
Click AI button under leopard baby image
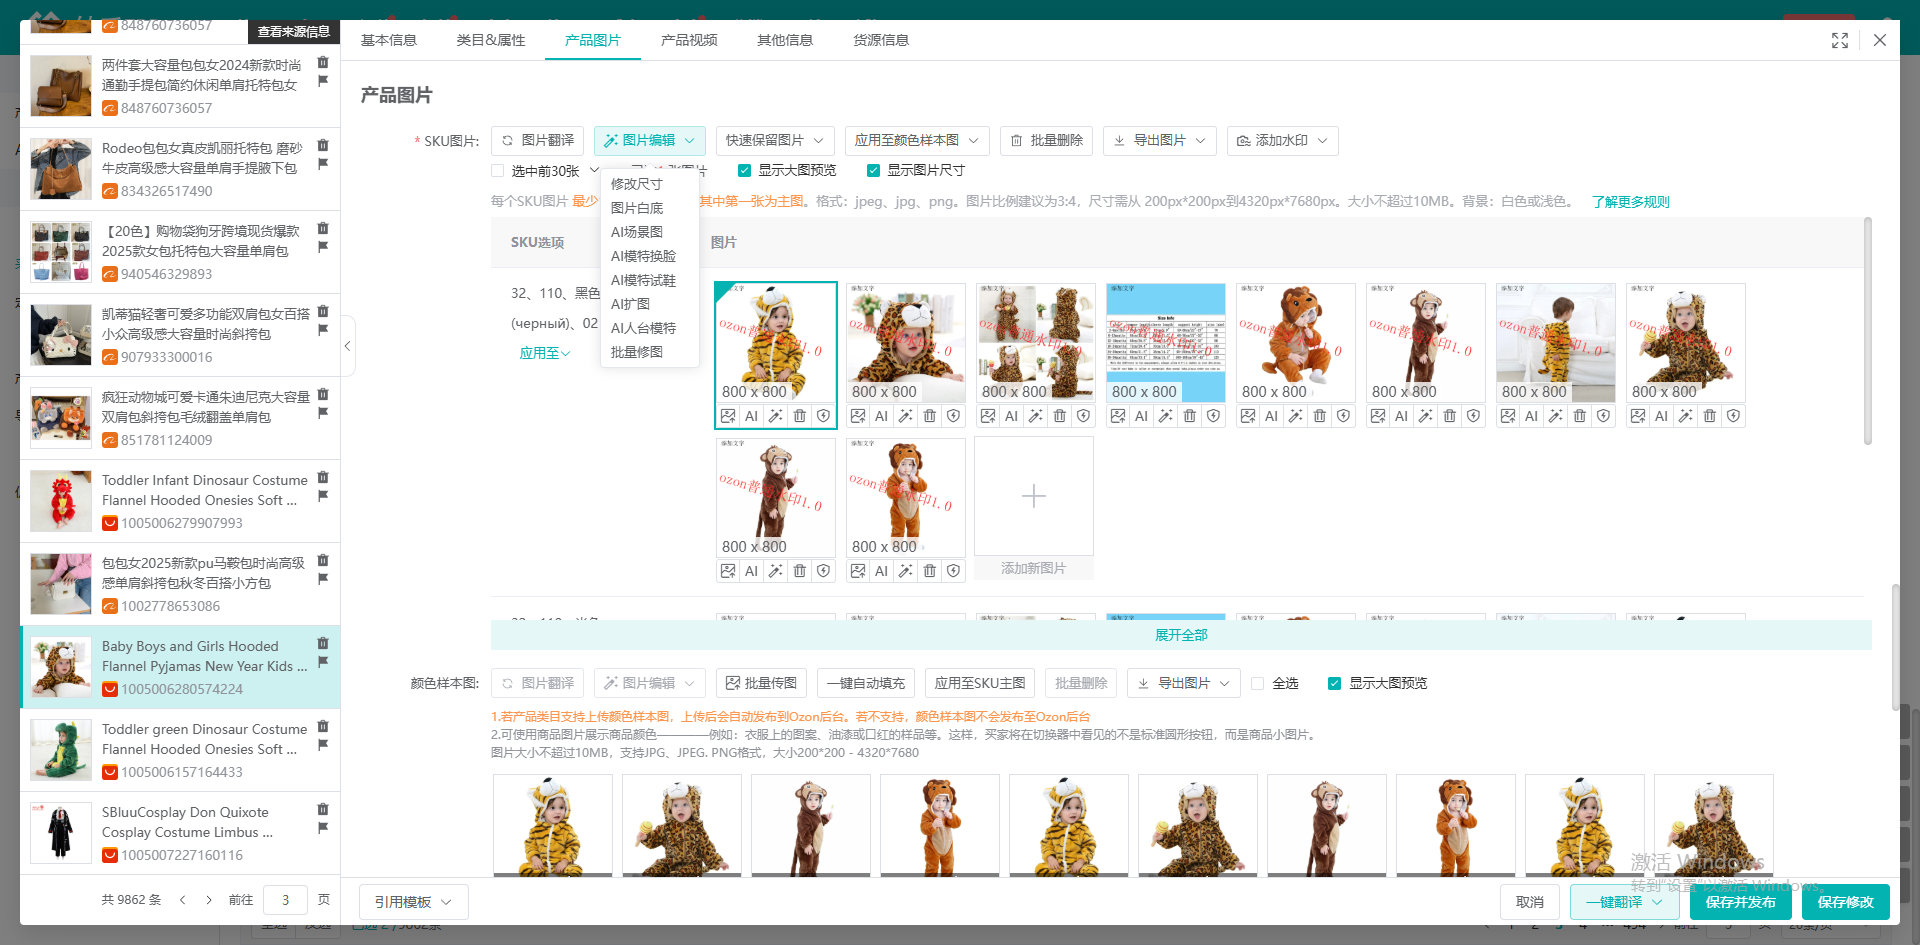tap(881, 416)
